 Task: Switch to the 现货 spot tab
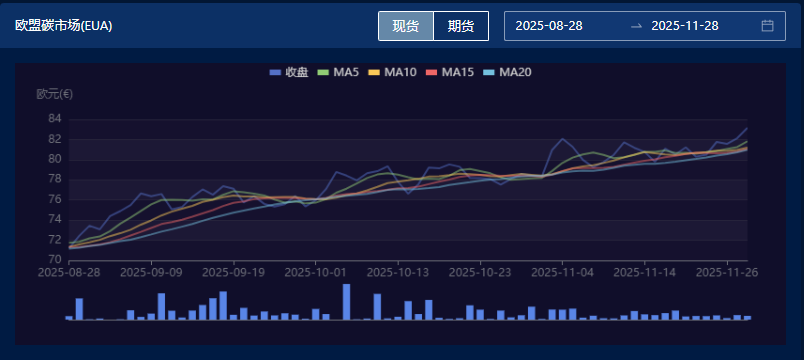click(x=406, y=26)
